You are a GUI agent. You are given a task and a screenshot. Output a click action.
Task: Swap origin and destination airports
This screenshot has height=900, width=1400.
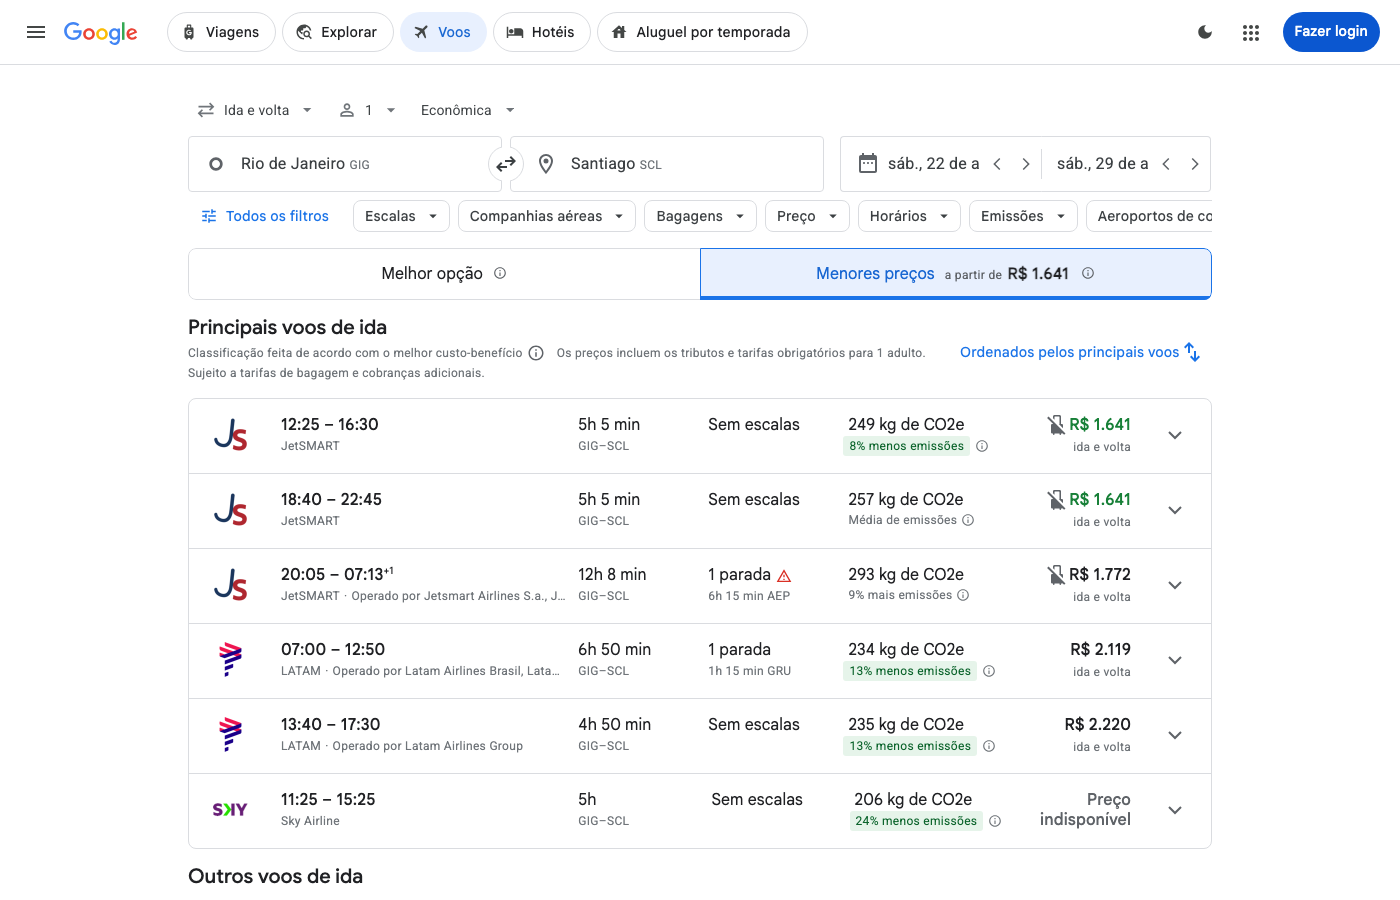click(x=506, y=163)
